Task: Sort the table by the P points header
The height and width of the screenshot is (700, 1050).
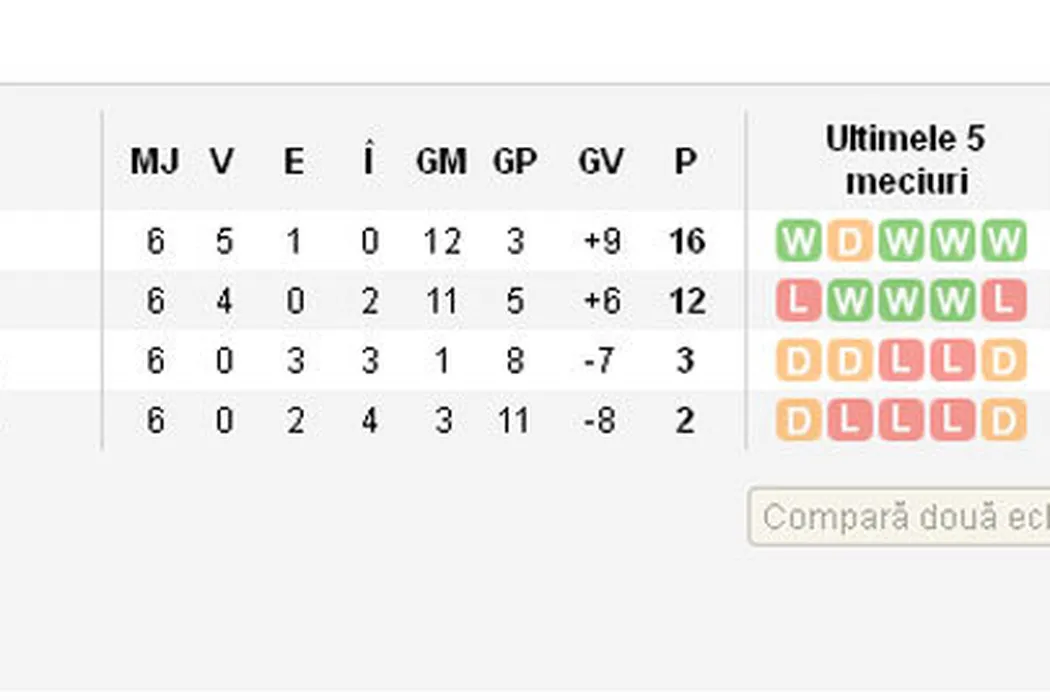Action: click(x=685, y=161)
